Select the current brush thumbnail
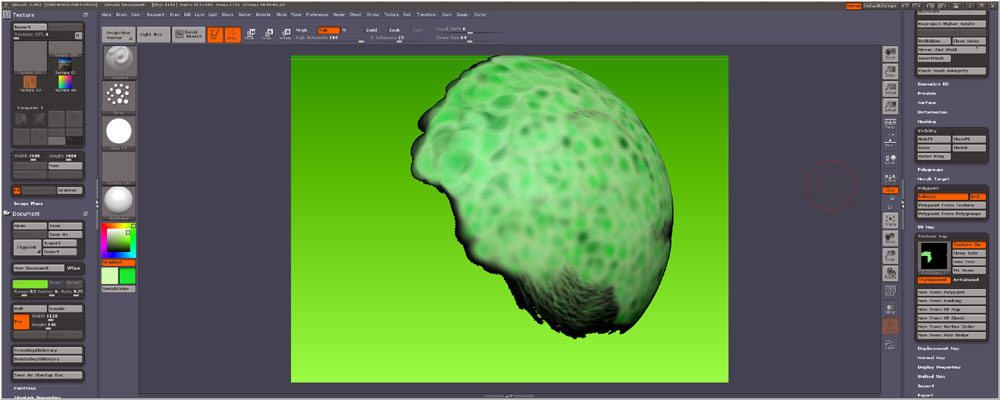Screen dimensions: 1000x400 (119, 62)
